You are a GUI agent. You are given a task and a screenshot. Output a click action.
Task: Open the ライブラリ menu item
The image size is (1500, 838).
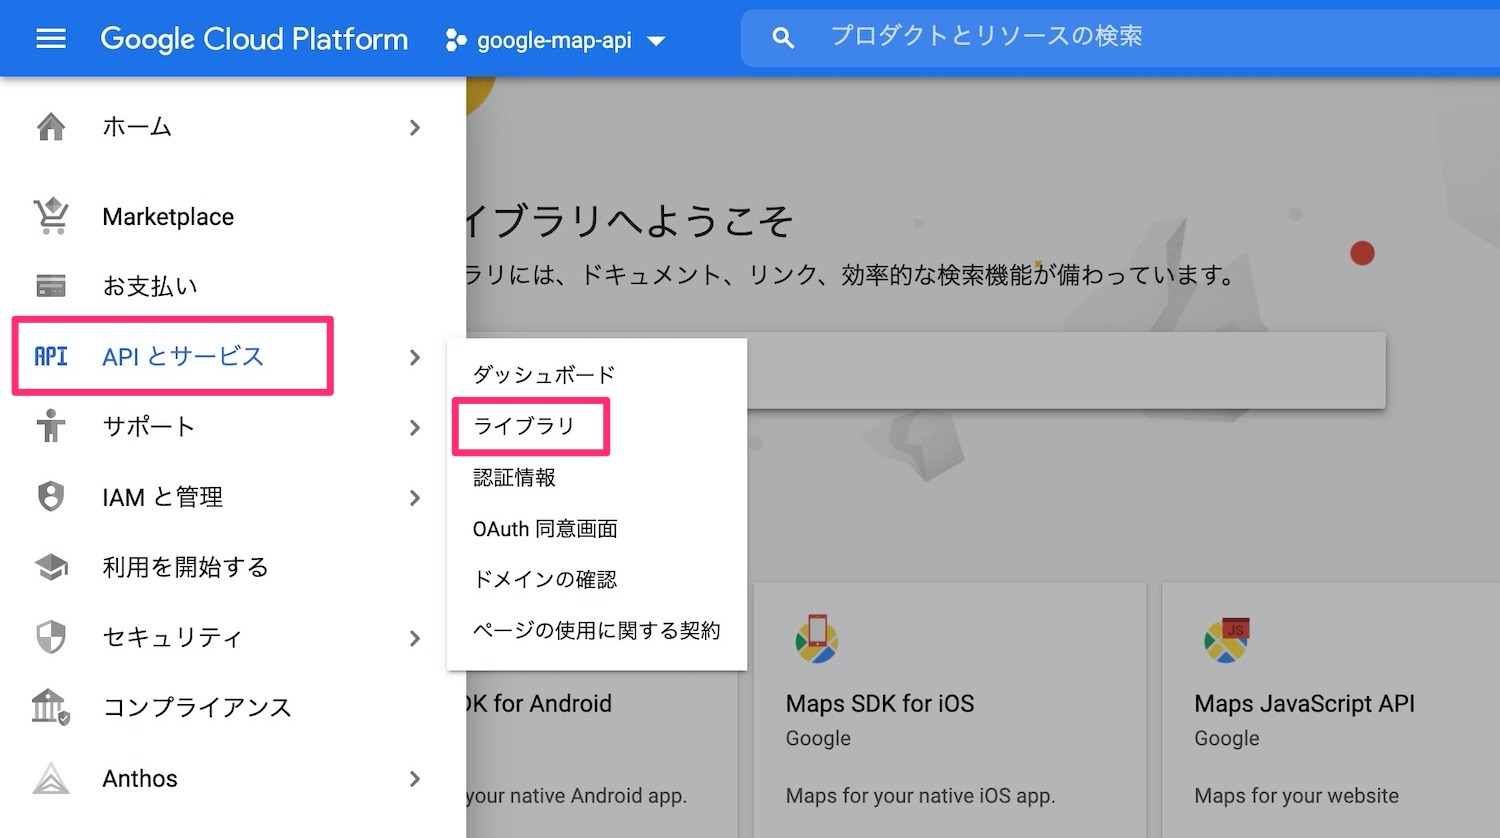pyautogui.click(x=525, y=425)
